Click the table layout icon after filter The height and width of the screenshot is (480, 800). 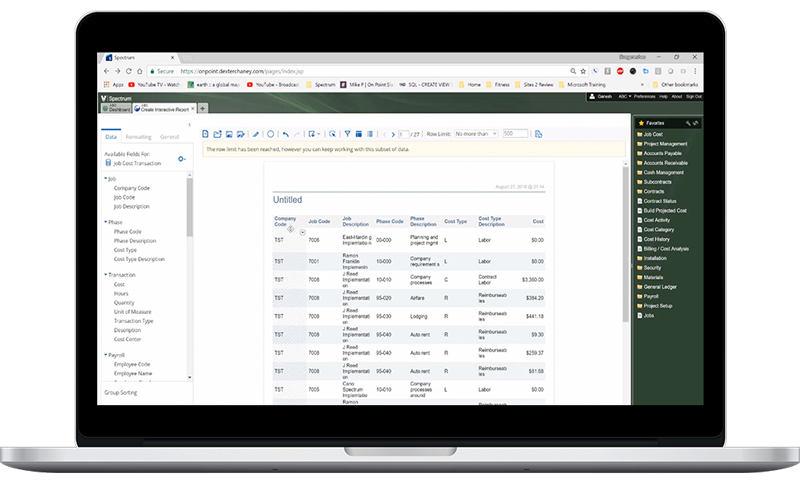359,134
